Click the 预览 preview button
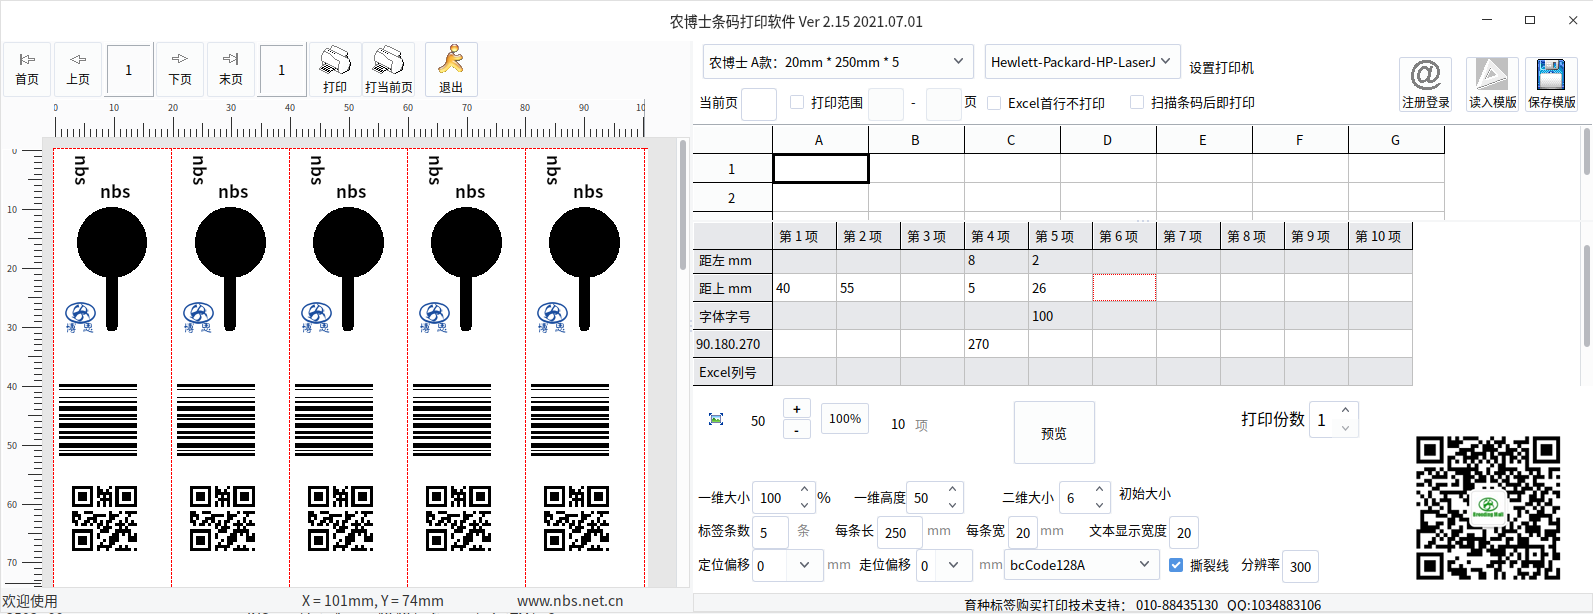 1054,433
